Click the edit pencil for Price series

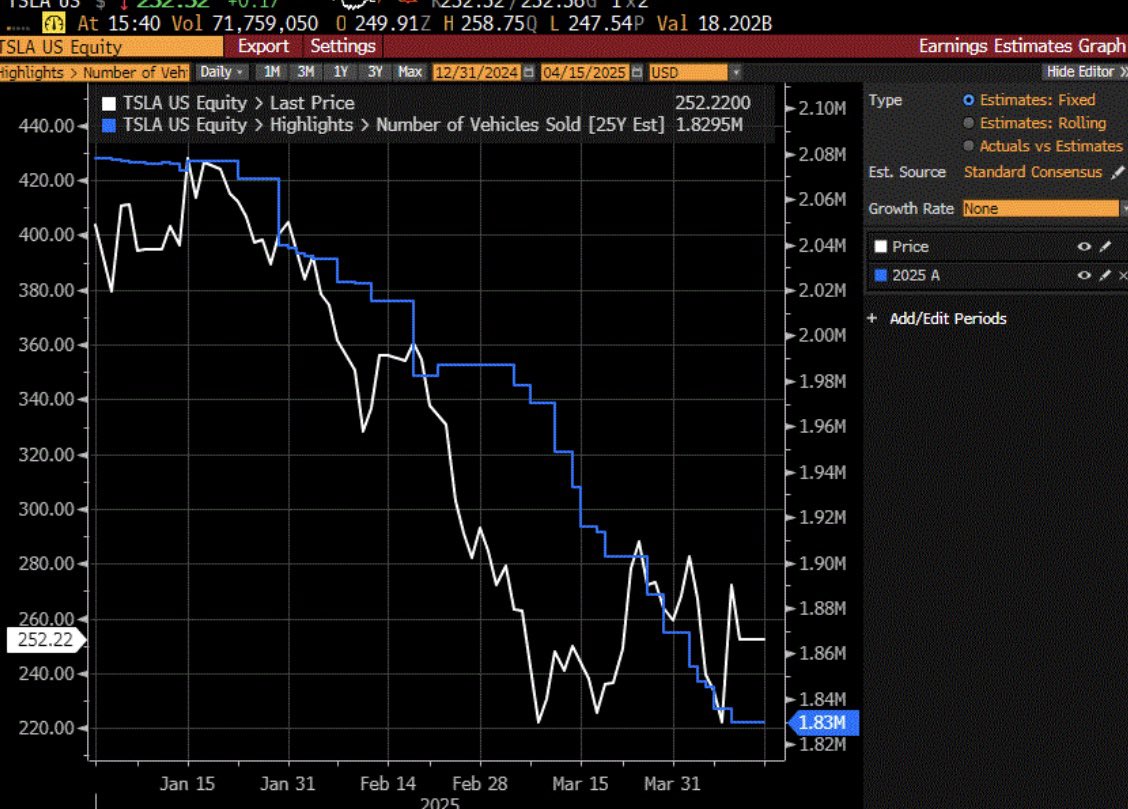(1106, 247)
